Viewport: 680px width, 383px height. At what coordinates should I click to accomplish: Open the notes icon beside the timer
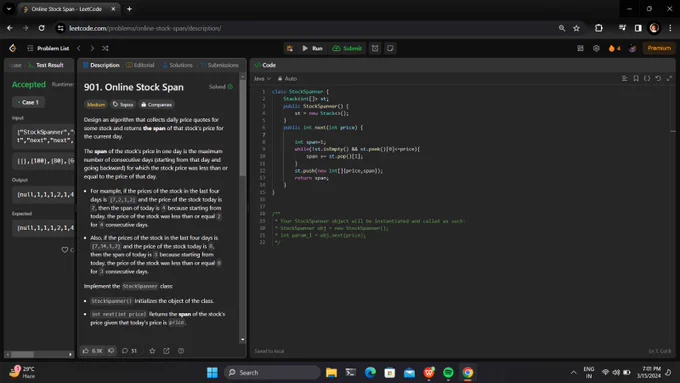pyautogui.click(x=390, y=48)
